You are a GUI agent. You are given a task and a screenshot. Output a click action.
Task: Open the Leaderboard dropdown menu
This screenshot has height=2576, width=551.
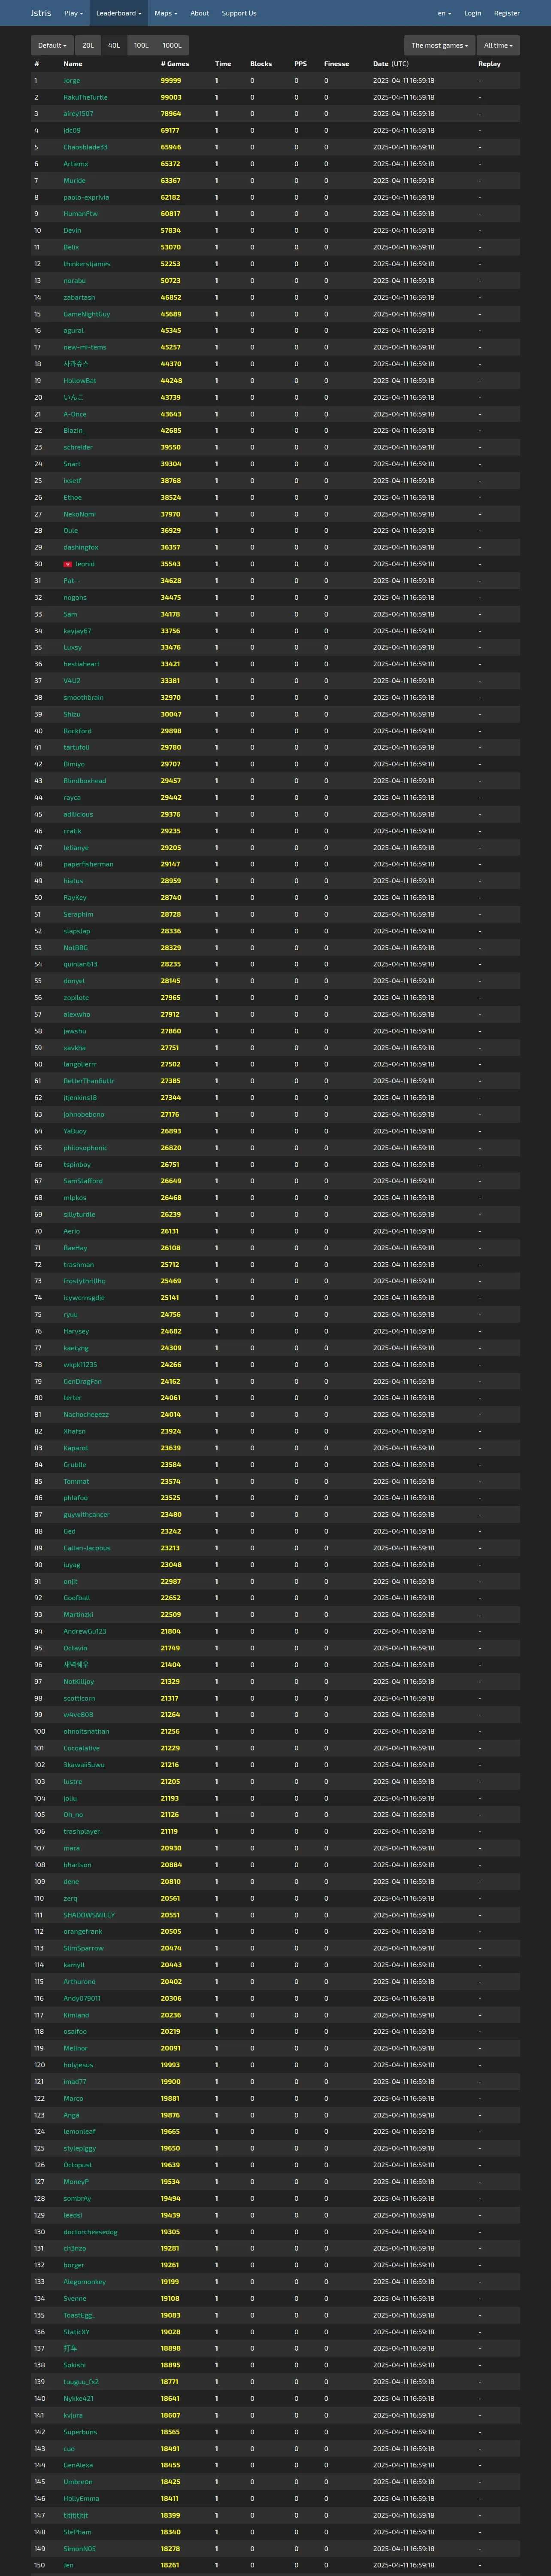[x=119, y=13]
